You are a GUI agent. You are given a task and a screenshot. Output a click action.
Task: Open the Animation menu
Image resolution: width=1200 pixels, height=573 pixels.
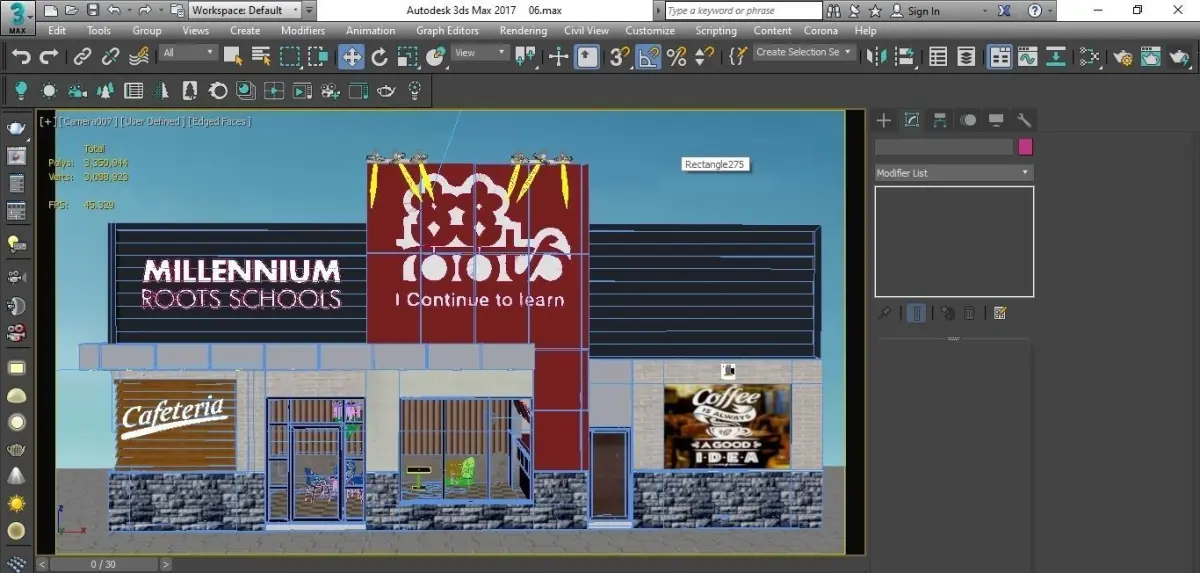371,31
